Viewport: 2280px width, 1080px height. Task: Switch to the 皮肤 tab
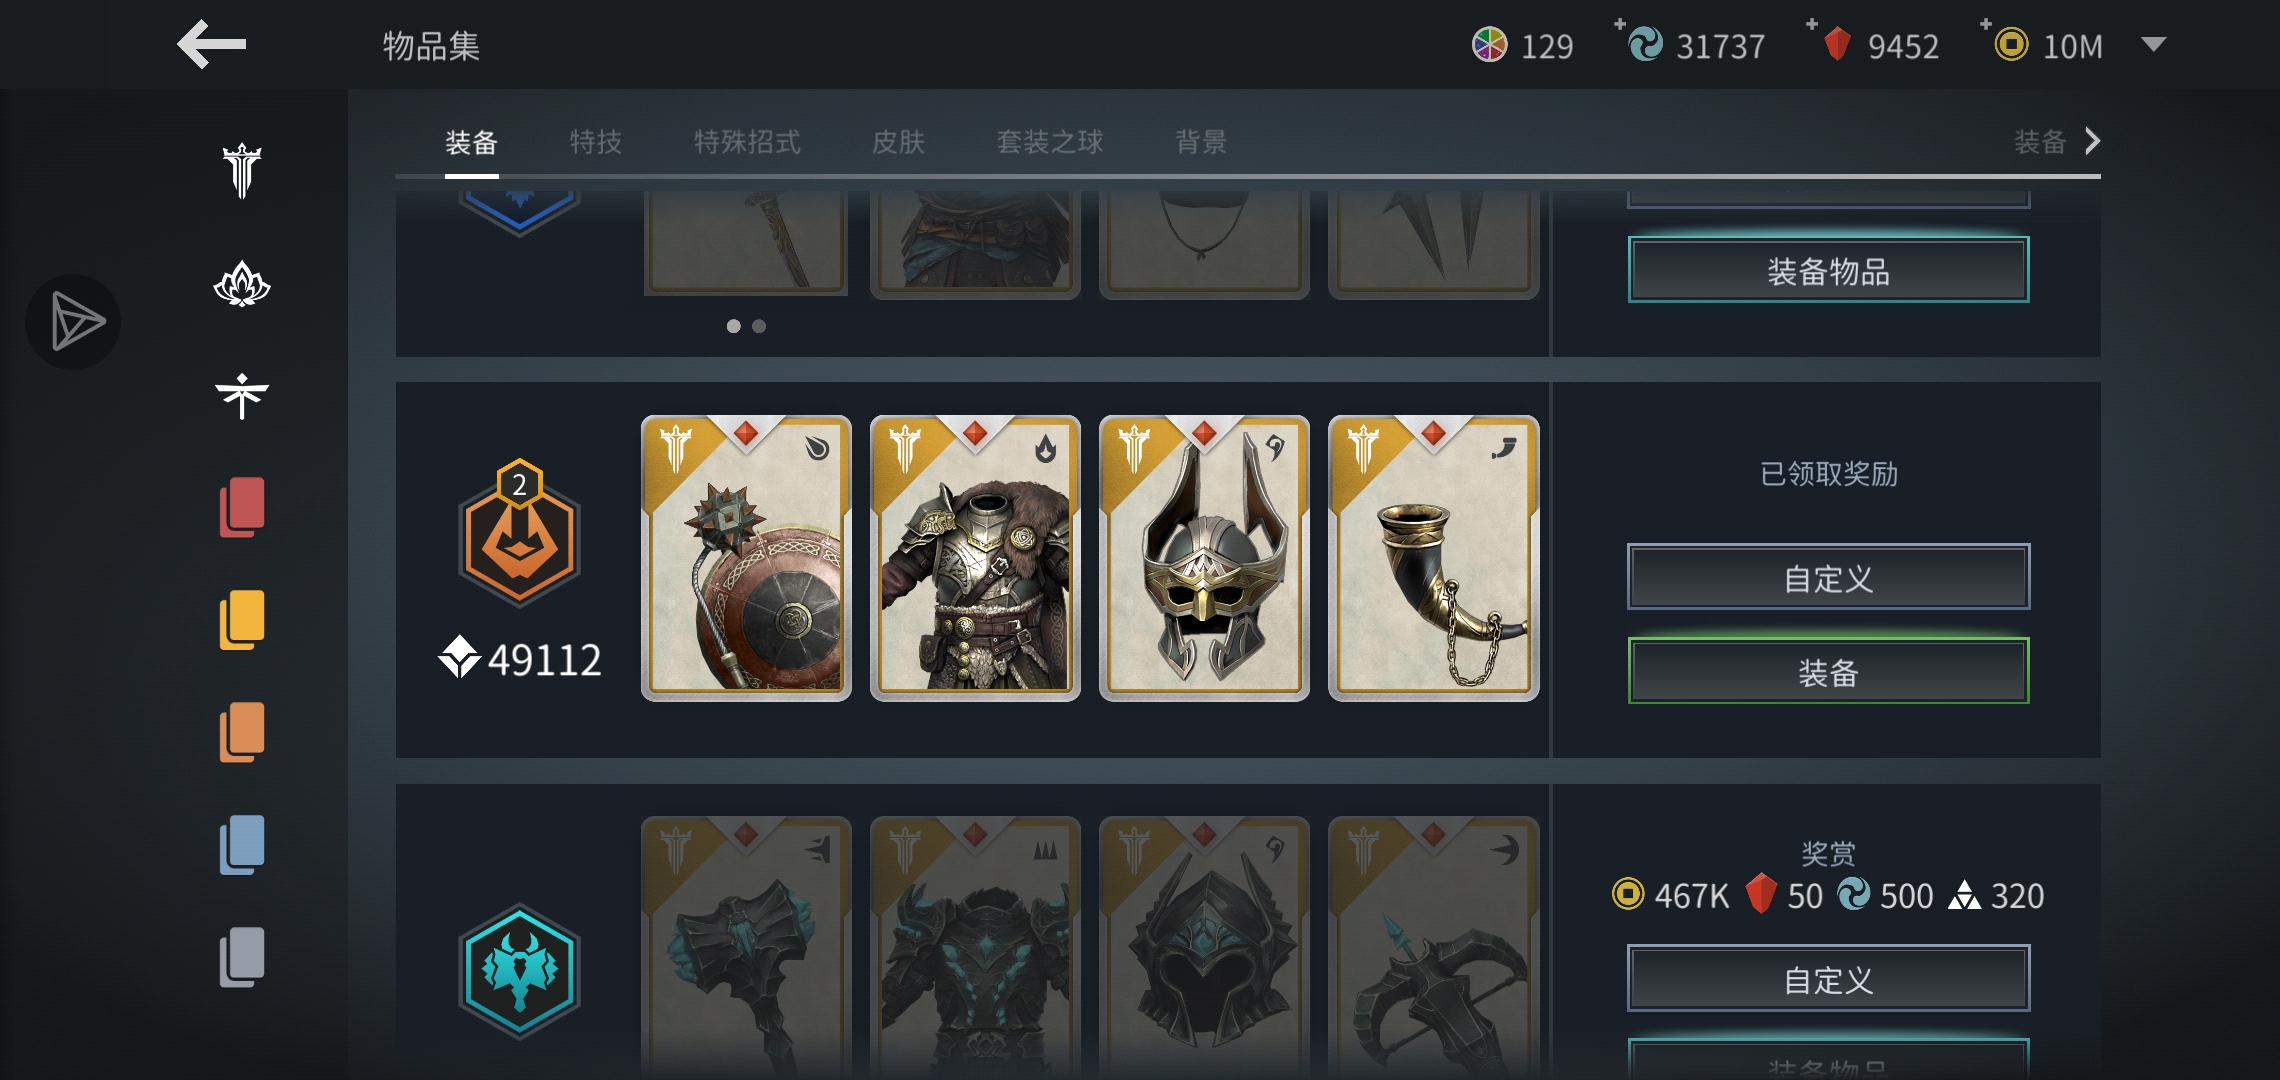click(898, 142)
